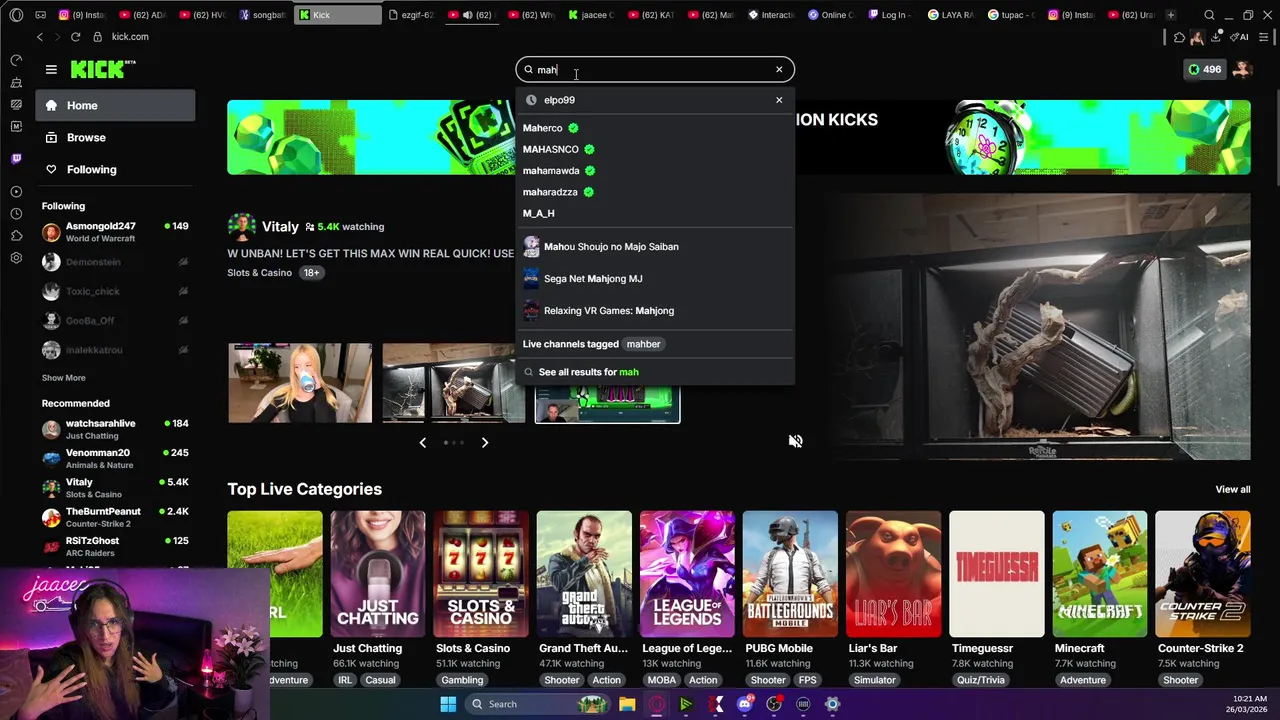The width and height of the screenshot is (1280, 720).
Task: Open Asmongold247 followed channel
Action: coord(115,232)
